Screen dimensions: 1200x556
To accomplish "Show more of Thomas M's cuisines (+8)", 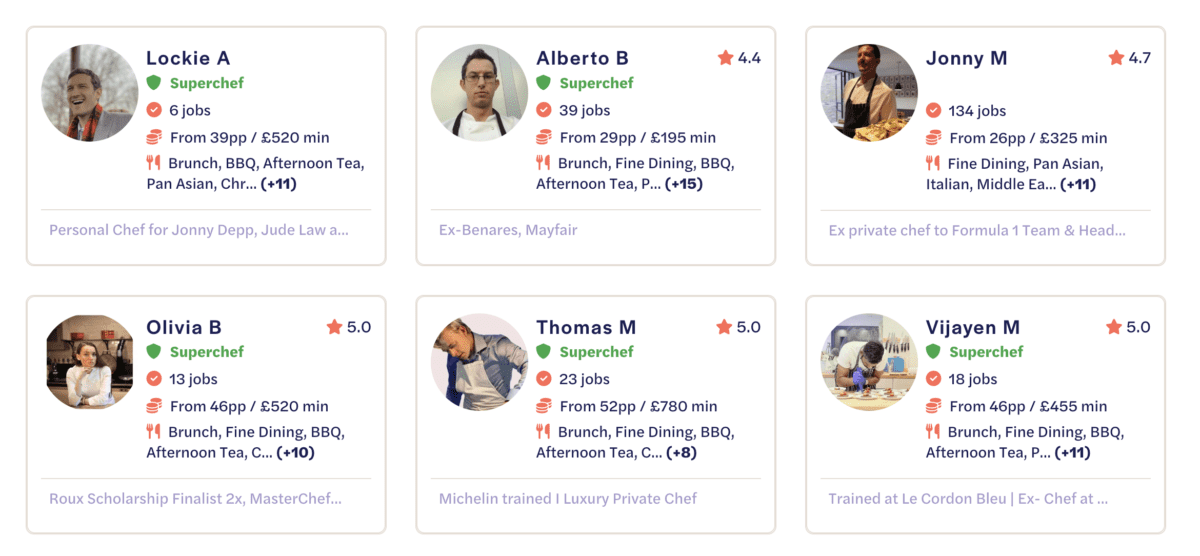I will point(682,453).
